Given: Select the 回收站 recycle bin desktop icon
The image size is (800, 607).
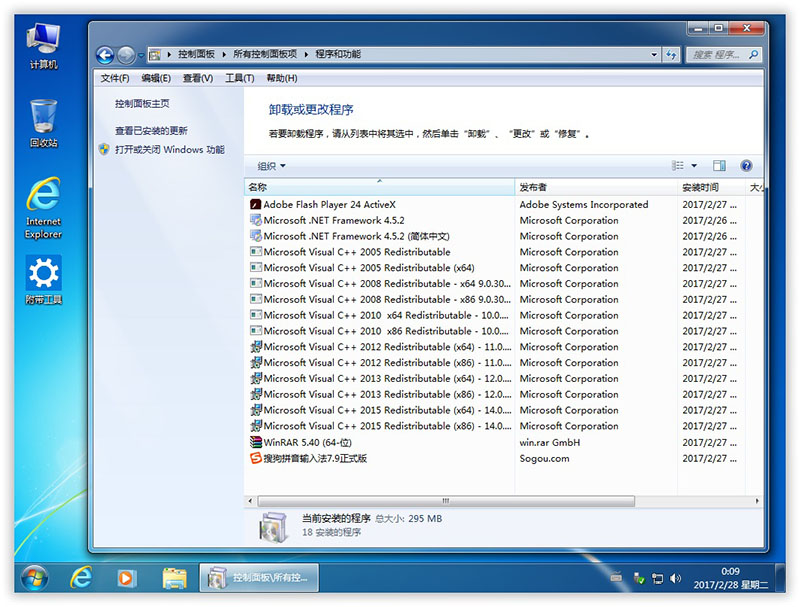Looking at the screenshot, I should pyautogui.click(x=43, y=124).
